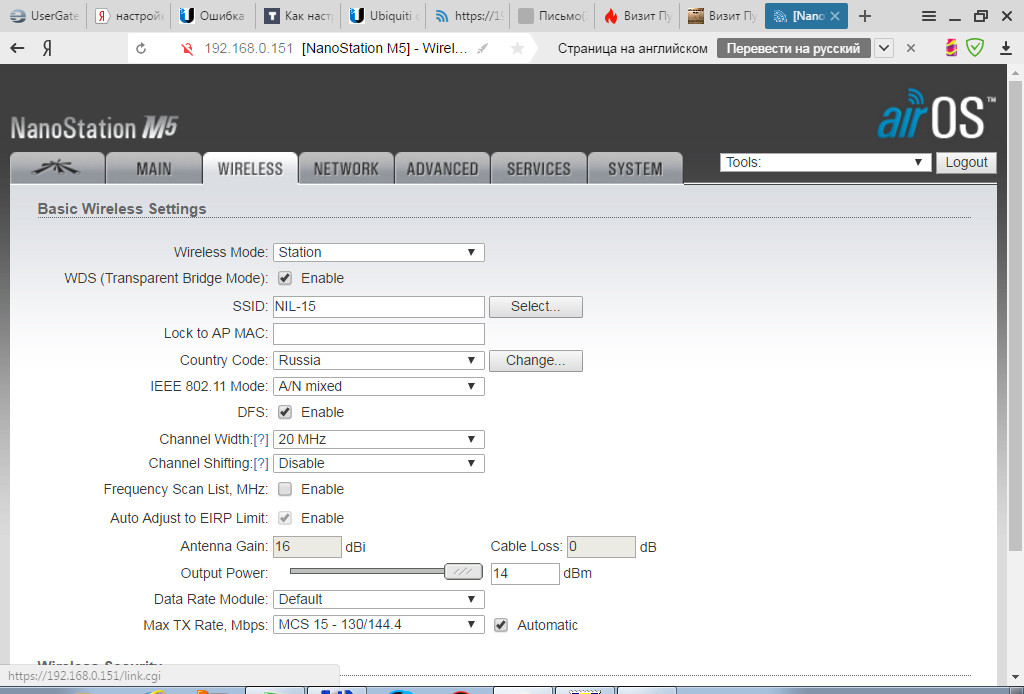The image size is (1024, 694).
Task: Go back with the browser back arrow
Action: [18, 48]
